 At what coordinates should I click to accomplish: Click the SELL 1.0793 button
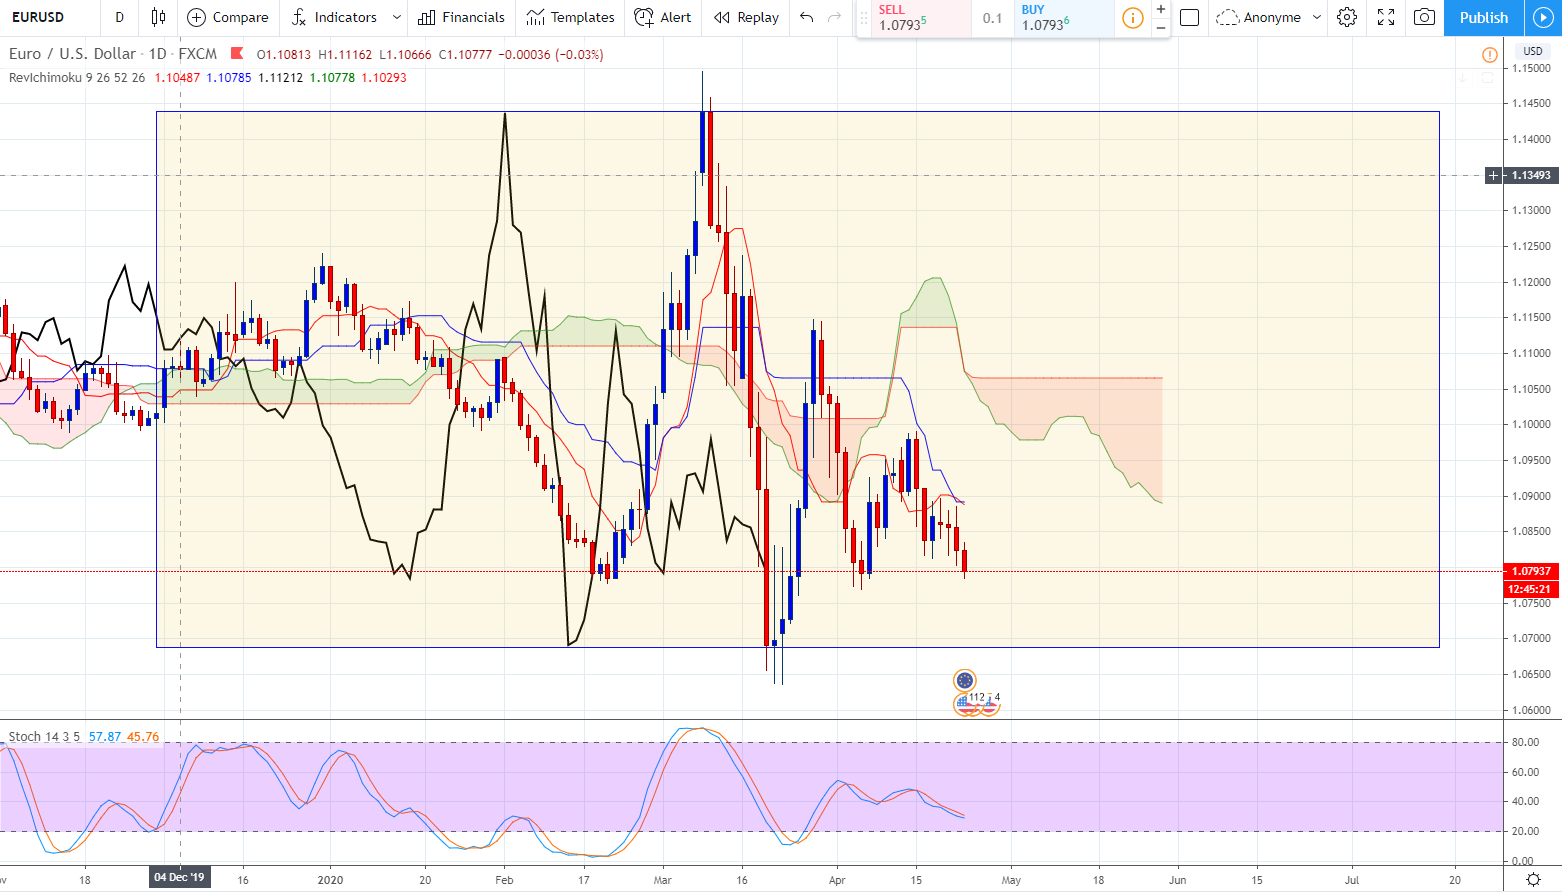(921, 18)
